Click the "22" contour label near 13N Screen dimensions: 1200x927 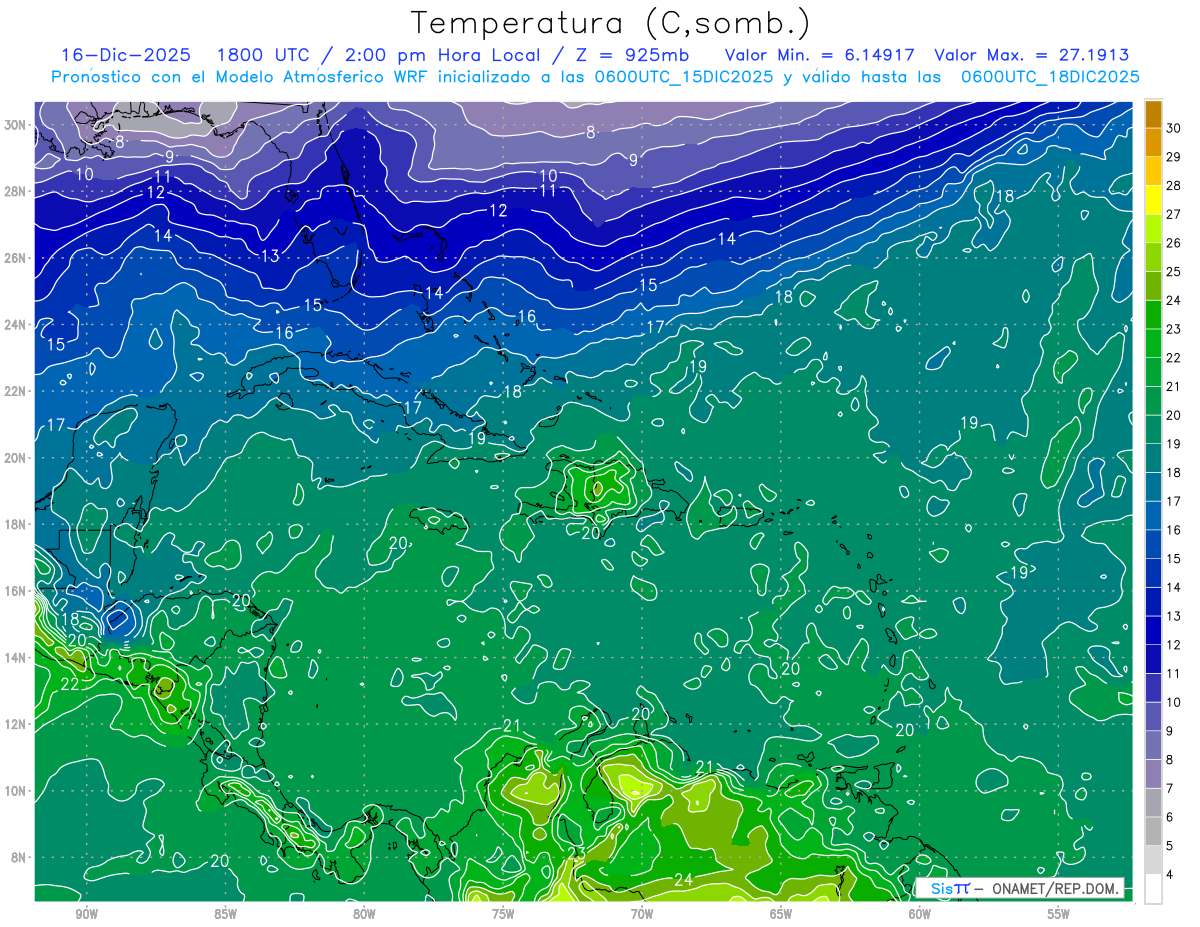[x=70, y=684]
